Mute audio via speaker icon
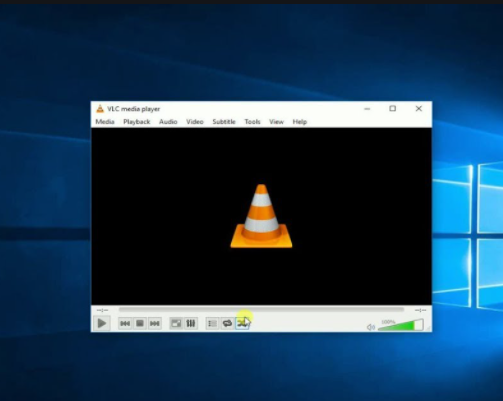The image size is (503, 401). pos(371,327)
